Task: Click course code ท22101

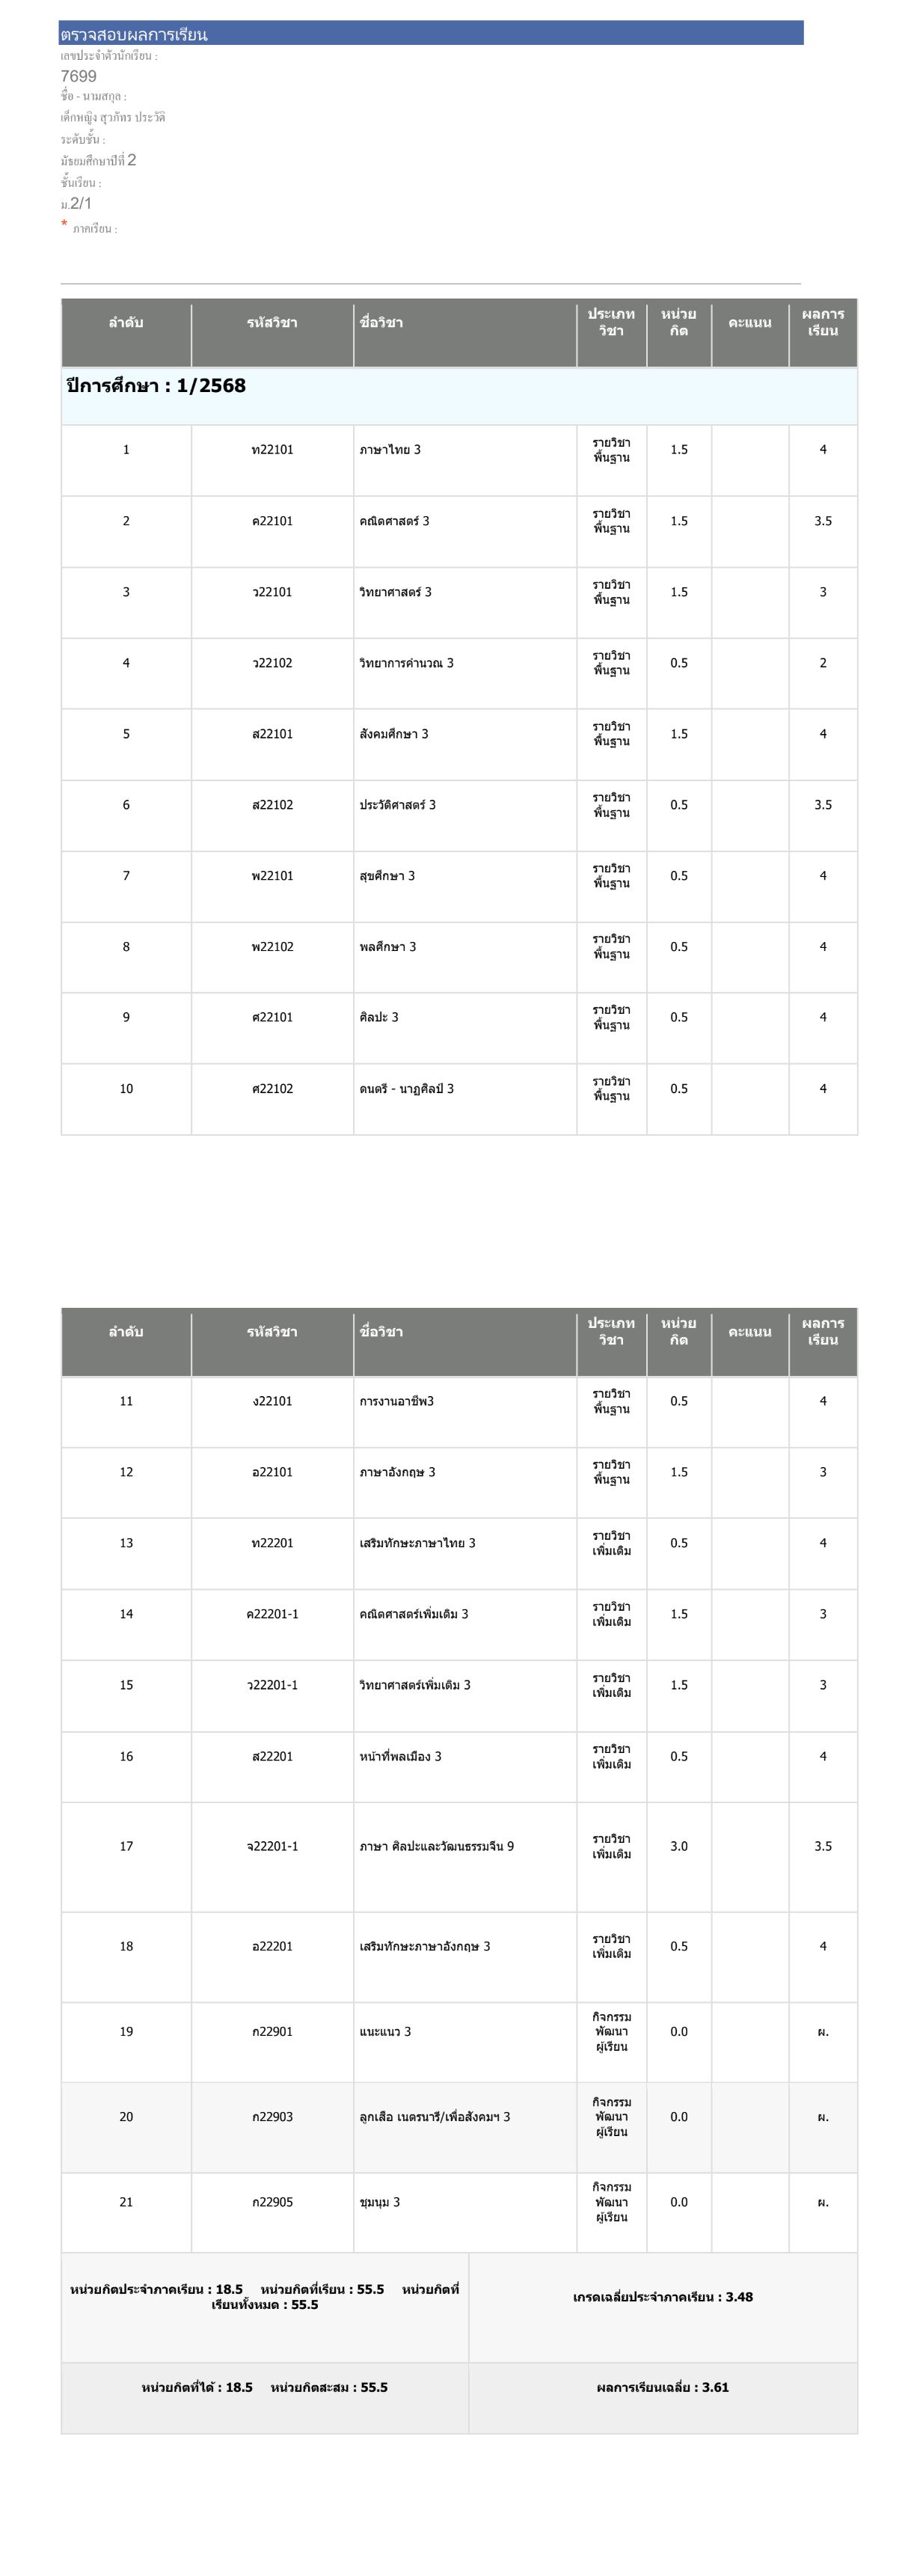Action: pos(272,450)
